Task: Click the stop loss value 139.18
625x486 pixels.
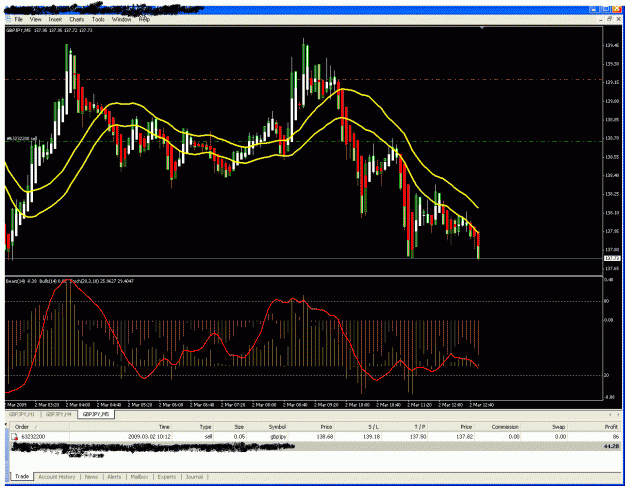Action: click(x=371, y=437)
